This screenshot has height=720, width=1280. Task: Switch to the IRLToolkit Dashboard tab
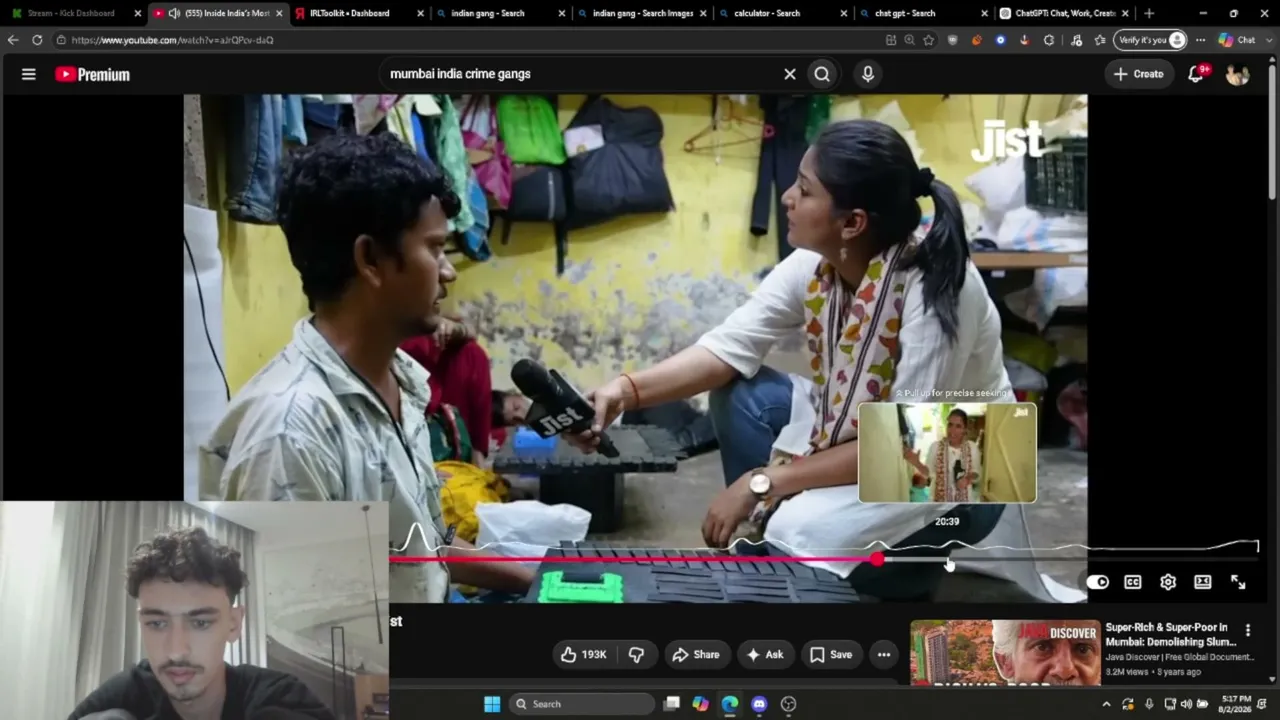[x=349, y=14]
